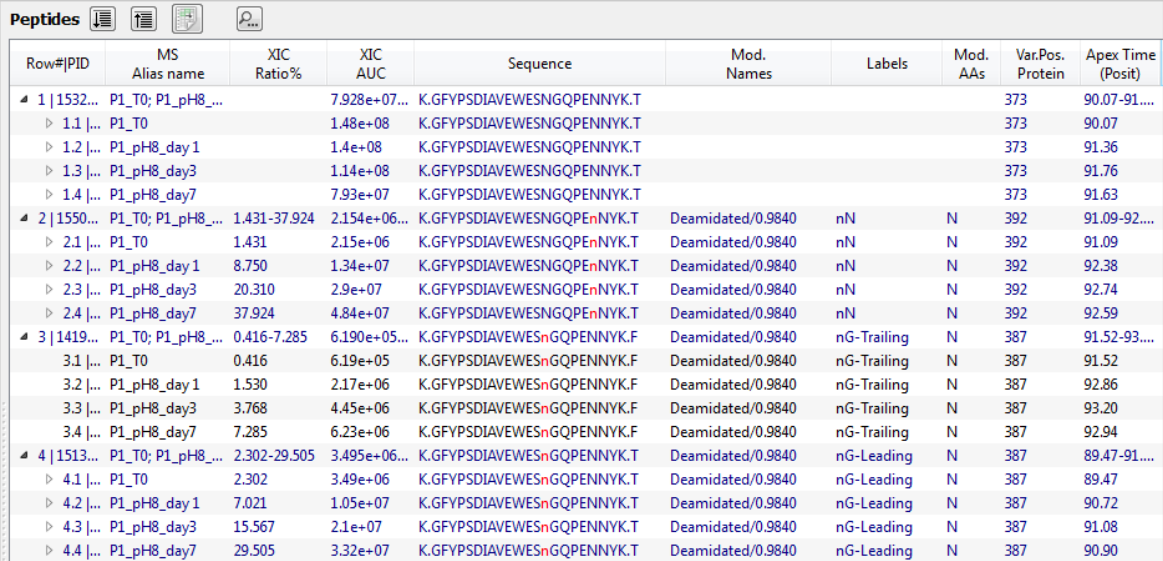1163x561 pixels.
Task: Click the Sequence column header
Action: pos(540,64)
